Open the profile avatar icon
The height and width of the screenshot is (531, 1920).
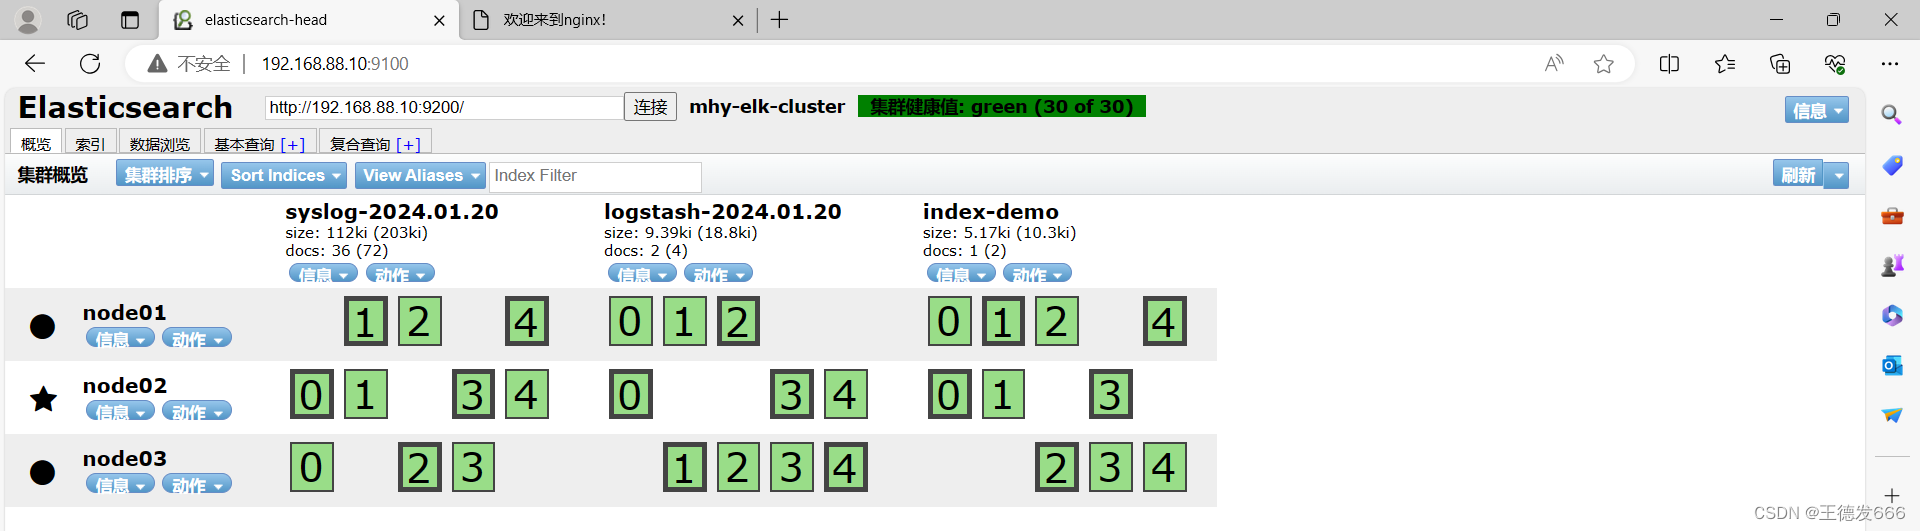(x=28, y=20)
